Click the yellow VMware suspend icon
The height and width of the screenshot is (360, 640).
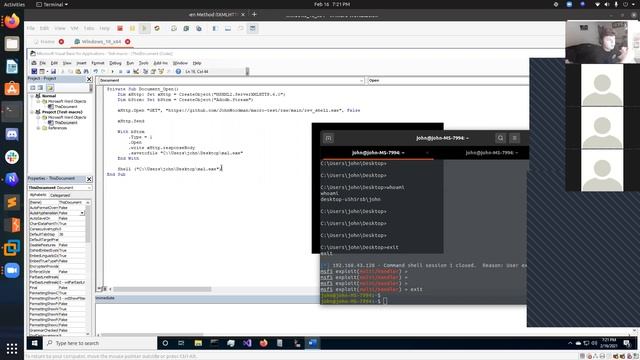point(132,28)
